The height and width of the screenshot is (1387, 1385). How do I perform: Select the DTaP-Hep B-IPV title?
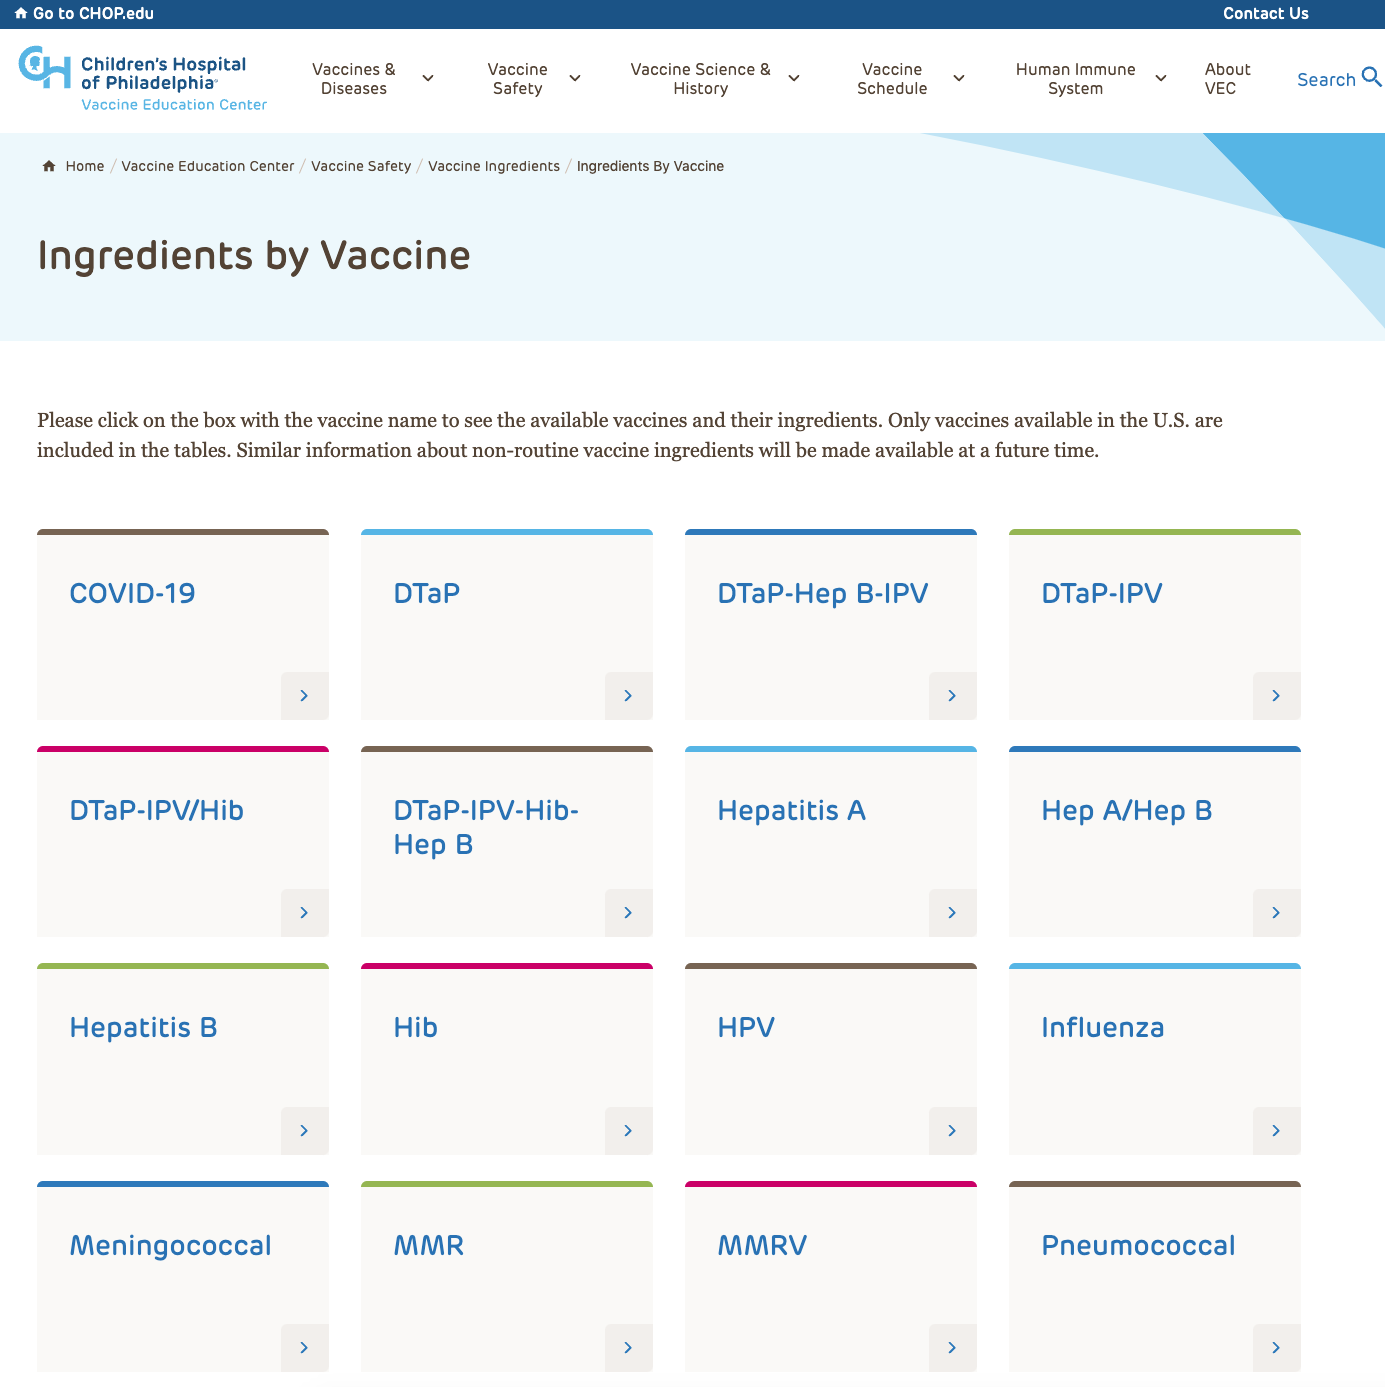coord(823,593)
